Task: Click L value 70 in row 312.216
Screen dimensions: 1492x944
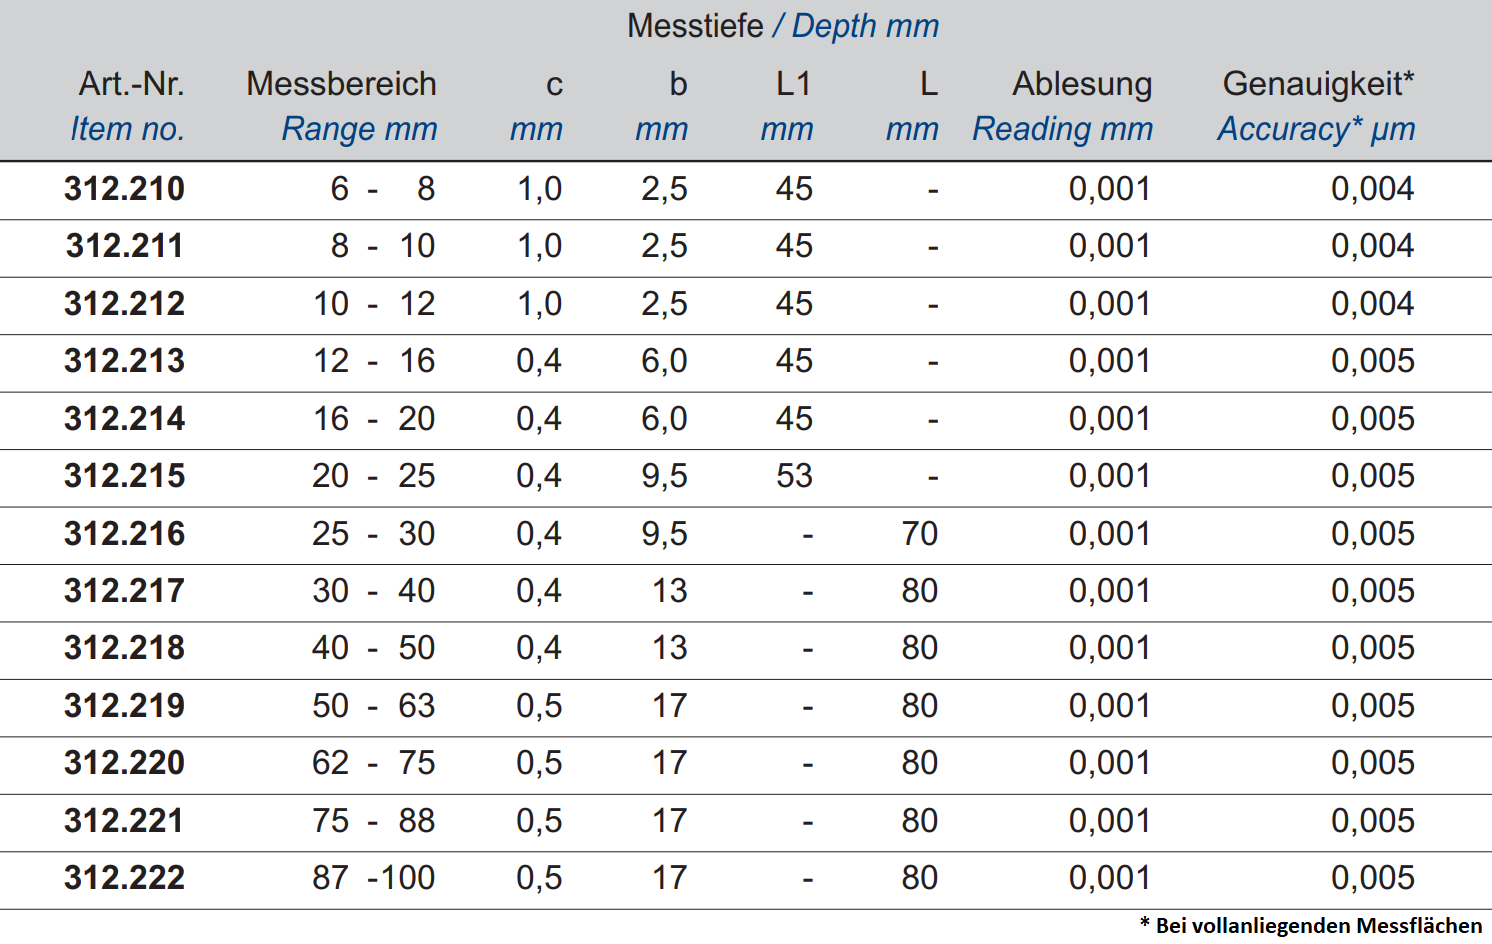Action: point(919,534)
